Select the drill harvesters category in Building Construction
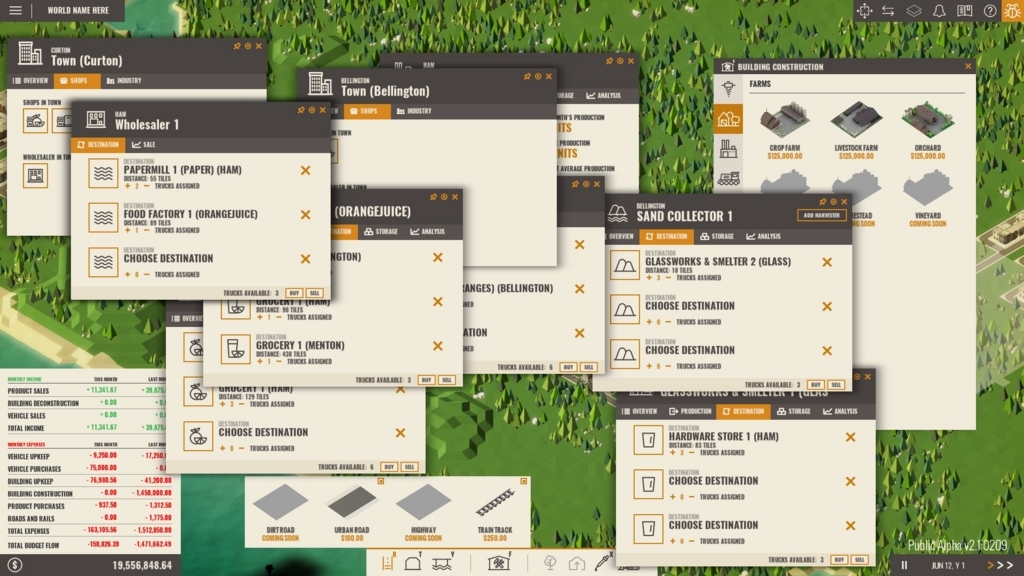This screenshot has width=1024, height=576. tap(728, 88)
